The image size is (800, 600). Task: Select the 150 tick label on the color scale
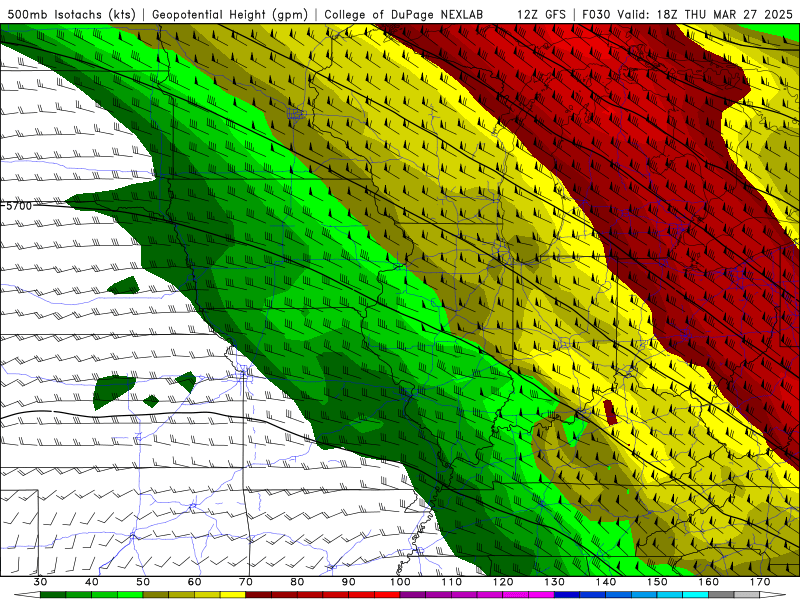pos(657,582)
